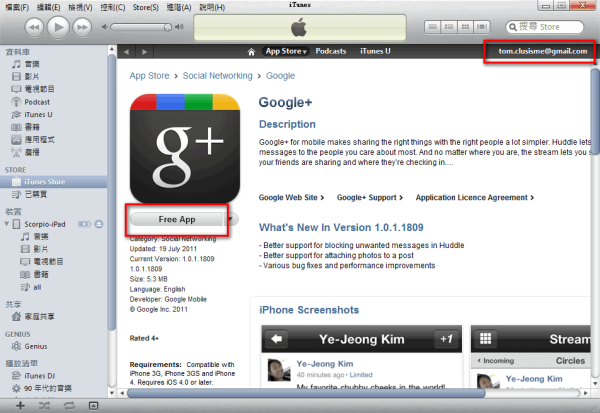Switch to album list view icon
600x413 pixels.
[449, 27]
